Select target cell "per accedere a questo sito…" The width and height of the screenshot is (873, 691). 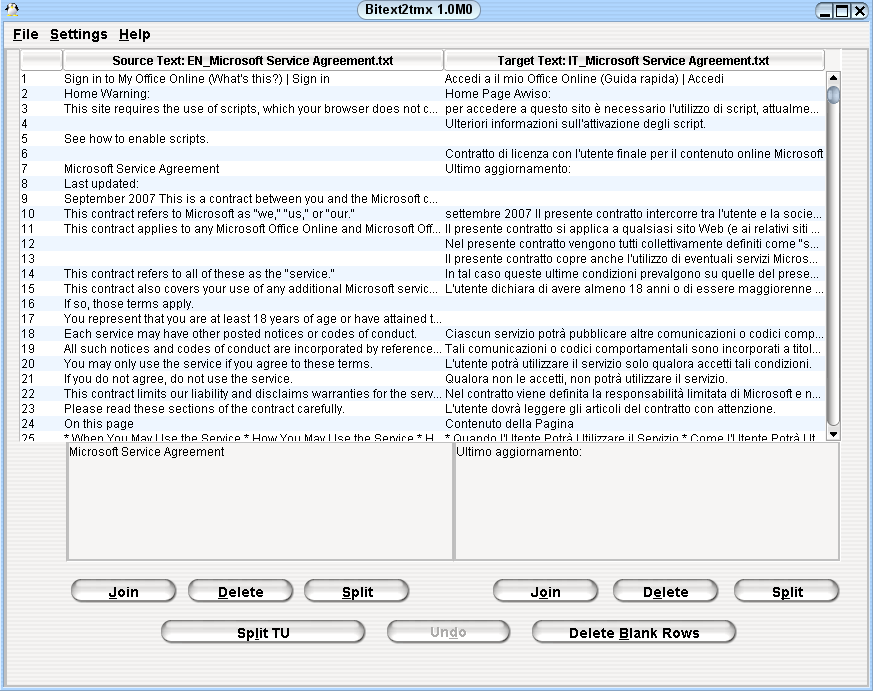634,109
